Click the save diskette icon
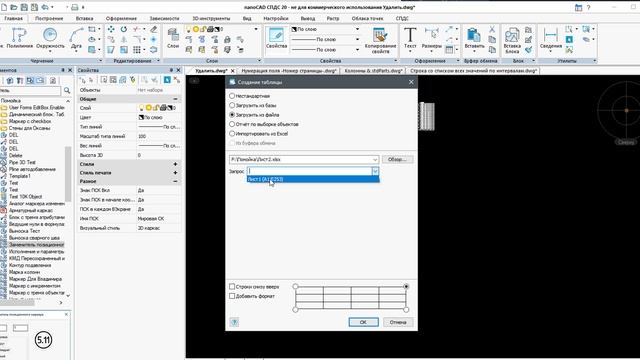 click(24, 7)
